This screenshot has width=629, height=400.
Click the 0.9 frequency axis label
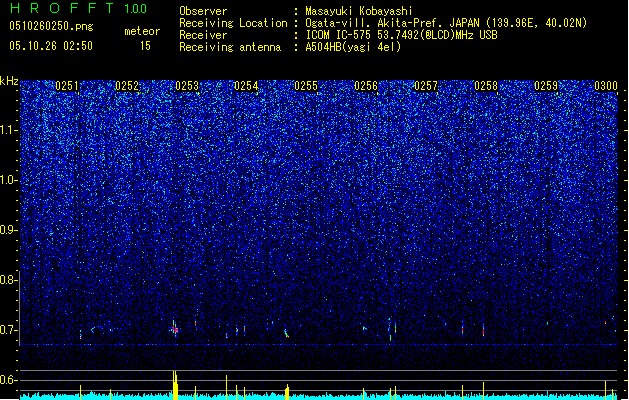[x=7, y=230]
